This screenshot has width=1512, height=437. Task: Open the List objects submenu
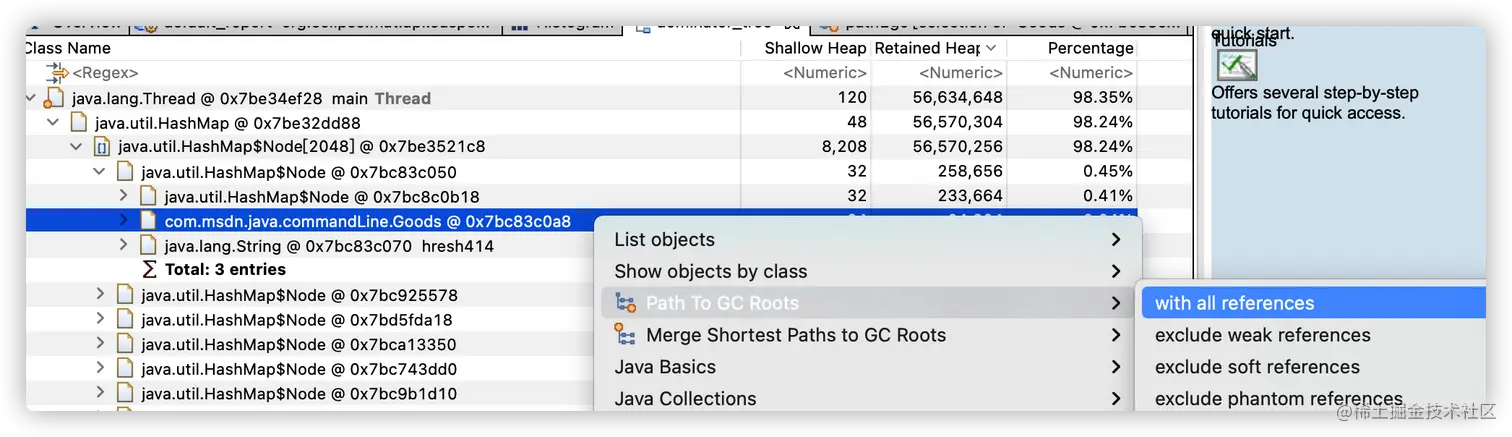868,240
